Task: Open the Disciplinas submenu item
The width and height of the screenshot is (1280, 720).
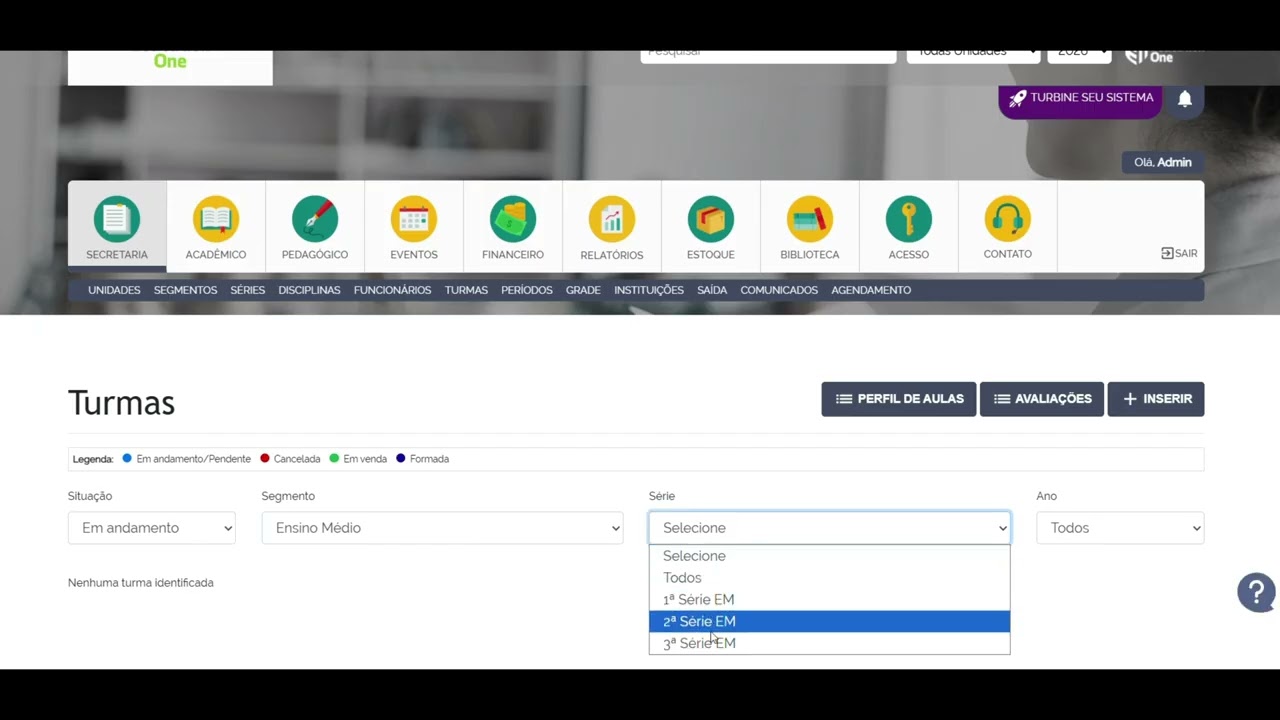Action: coord(309,290)
